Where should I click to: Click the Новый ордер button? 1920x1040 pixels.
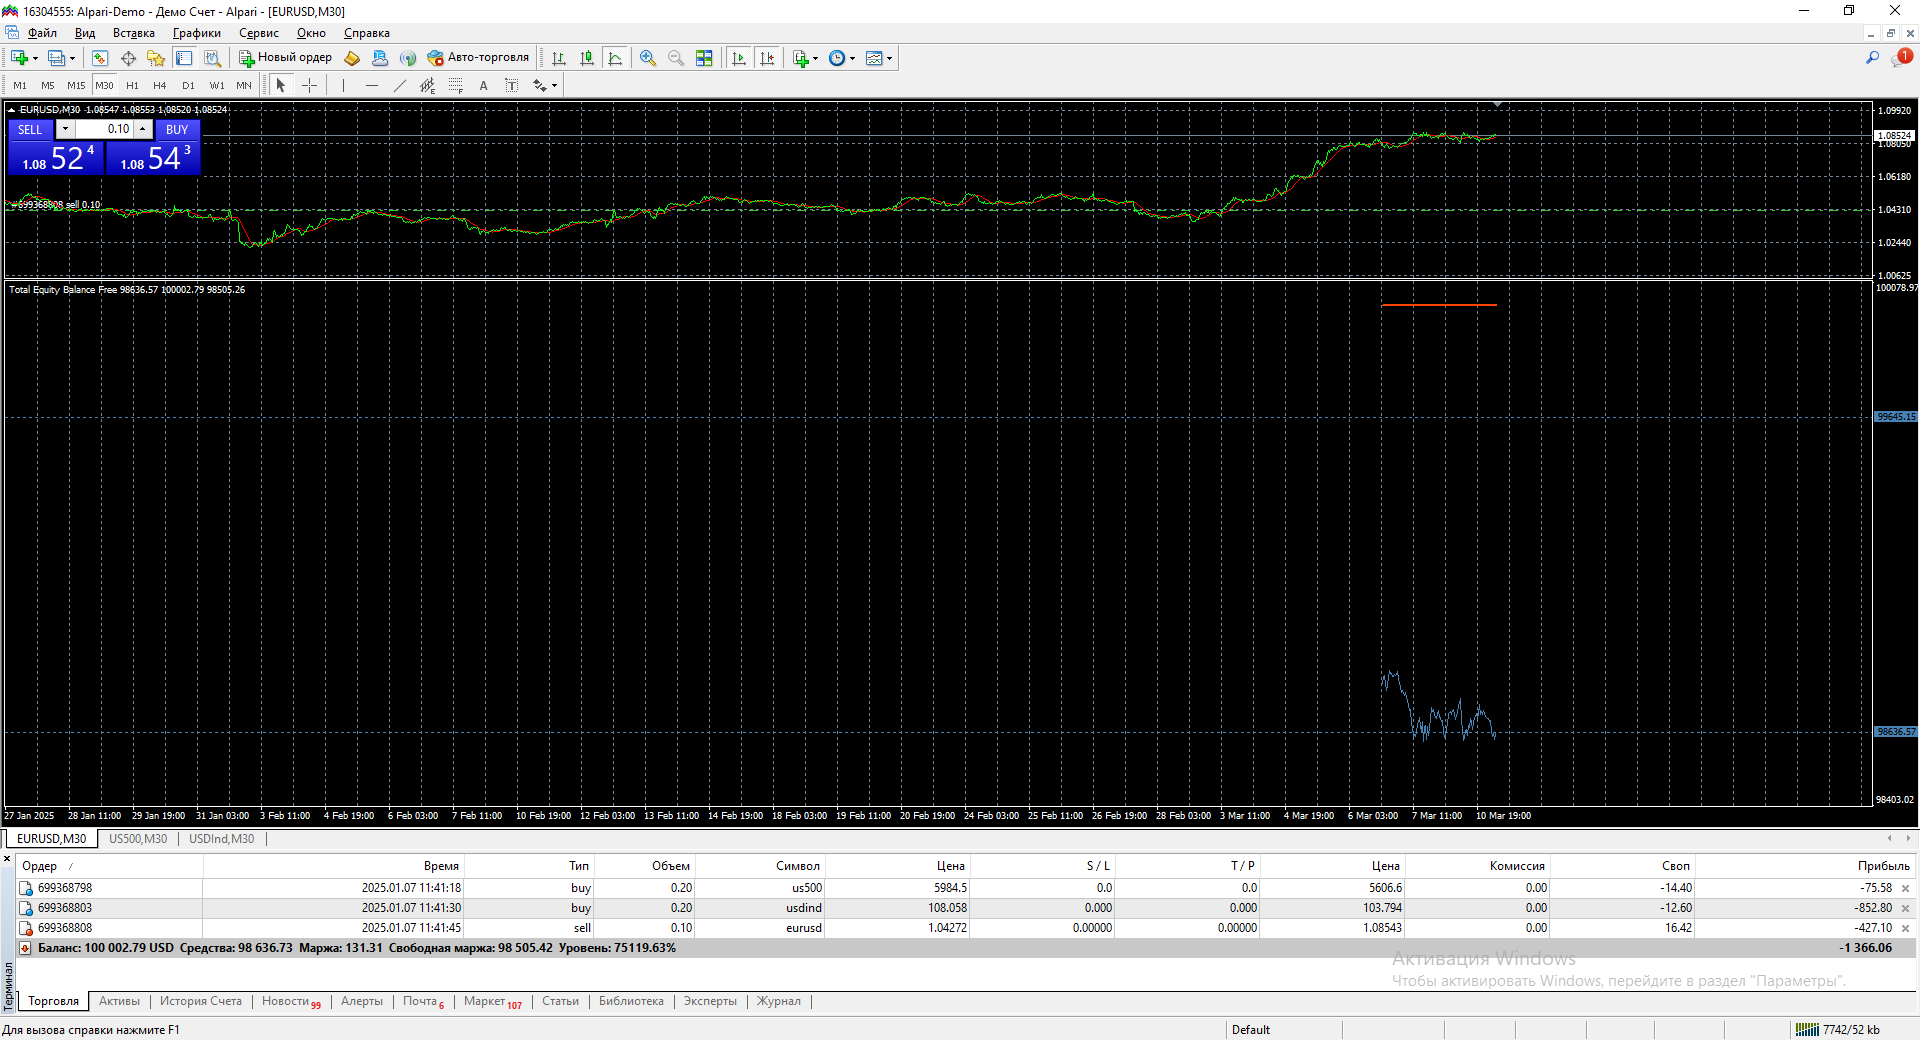pyautogui.click(x=285, y=58)
